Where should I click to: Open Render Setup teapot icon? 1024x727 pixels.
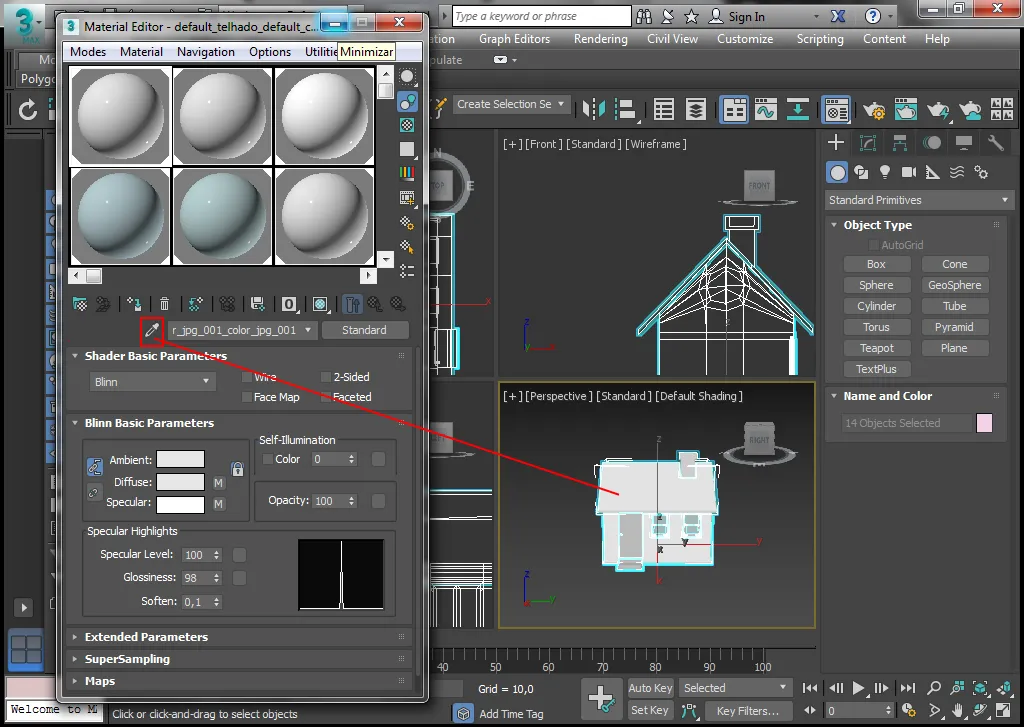(874, 109)
